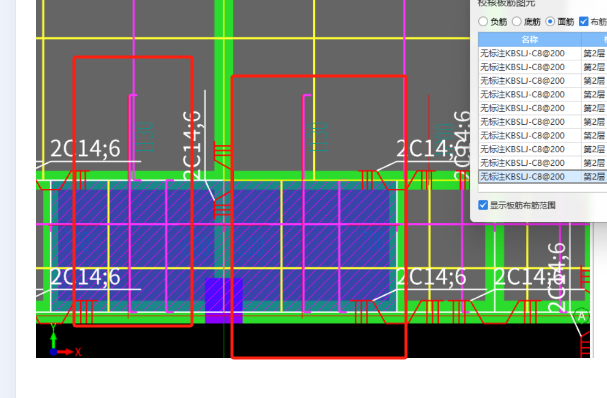Click the 第2层 cell in first row
The image size is (607, 398).
594,53
